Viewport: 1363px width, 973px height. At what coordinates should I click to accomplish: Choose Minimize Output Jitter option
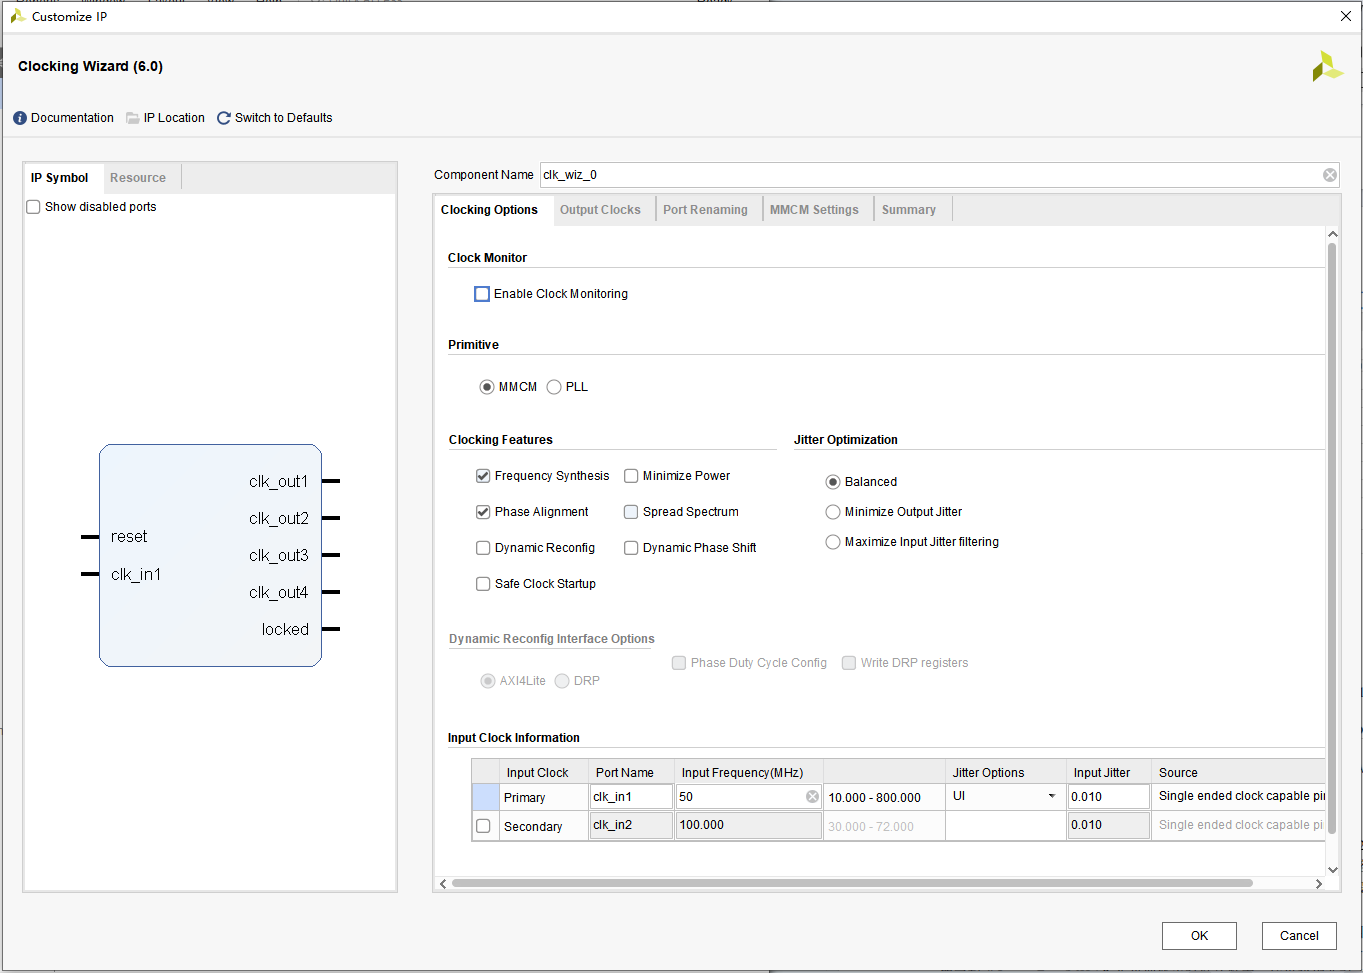point(833,512)
